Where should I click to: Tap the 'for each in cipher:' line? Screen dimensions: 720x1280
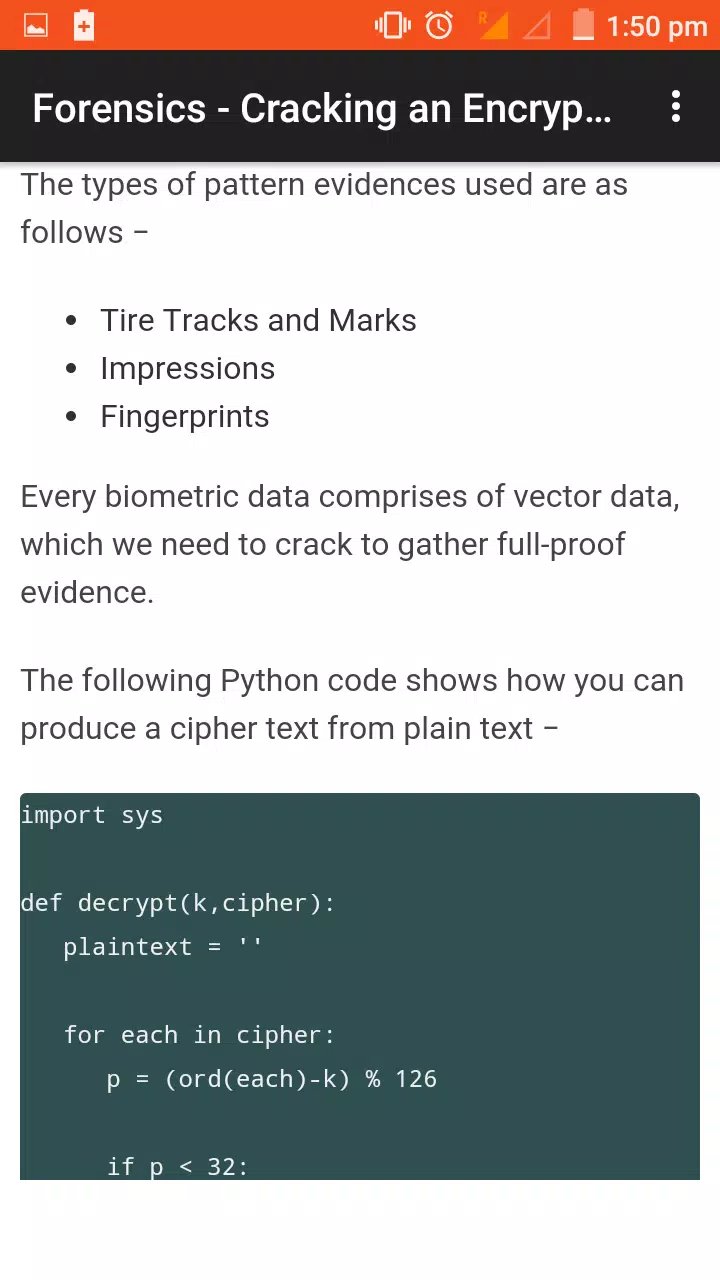(199, 1035)
